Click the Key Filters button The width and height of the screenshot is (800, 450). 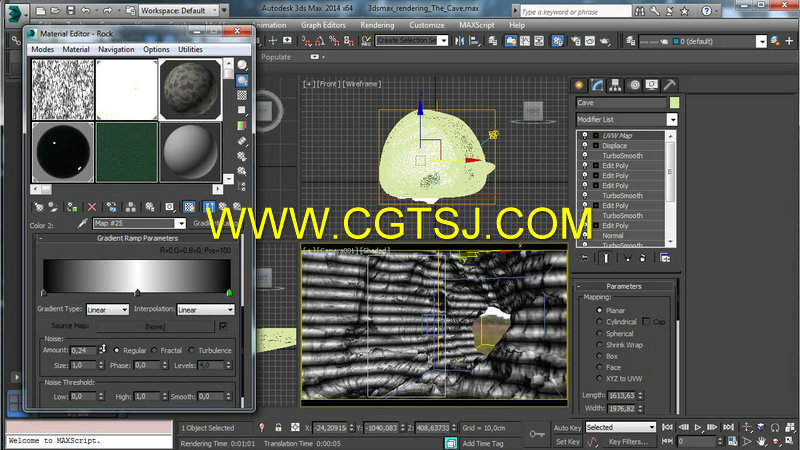point(628,442)
